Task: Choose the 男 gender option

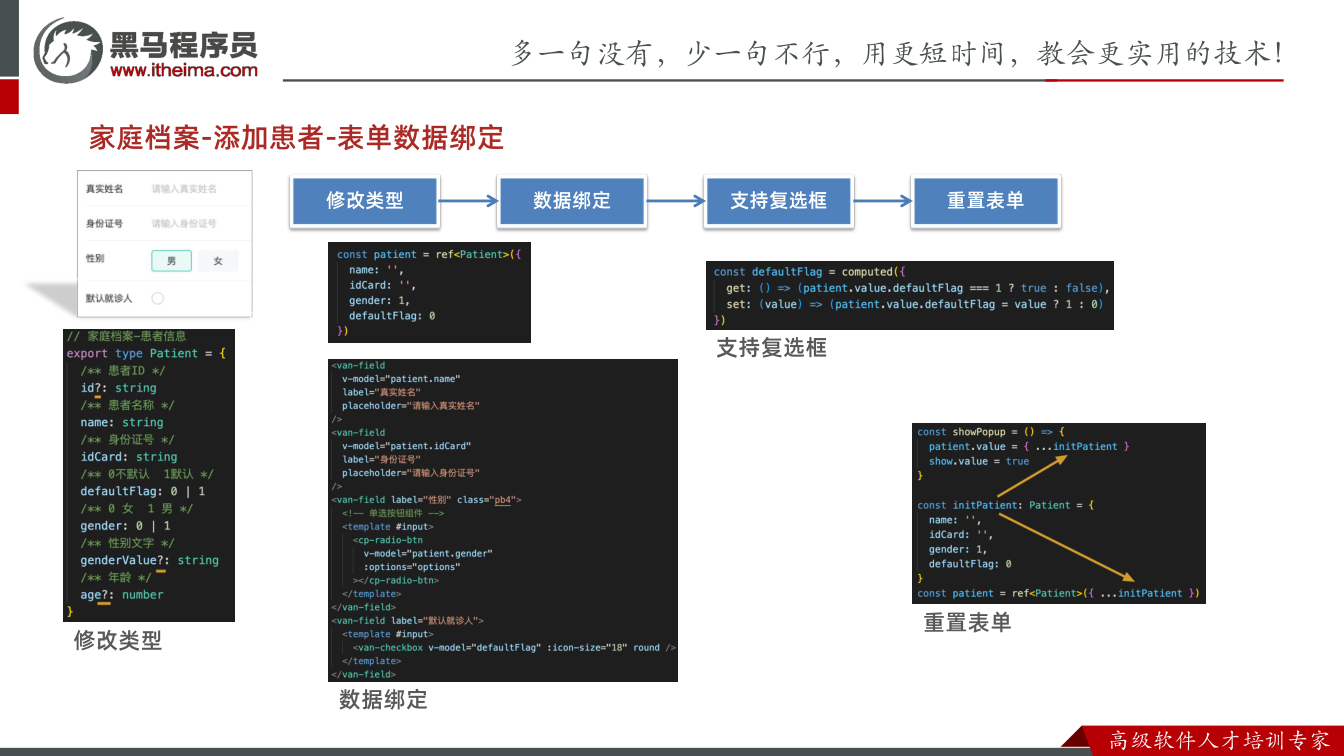Action: coord(171,261)
